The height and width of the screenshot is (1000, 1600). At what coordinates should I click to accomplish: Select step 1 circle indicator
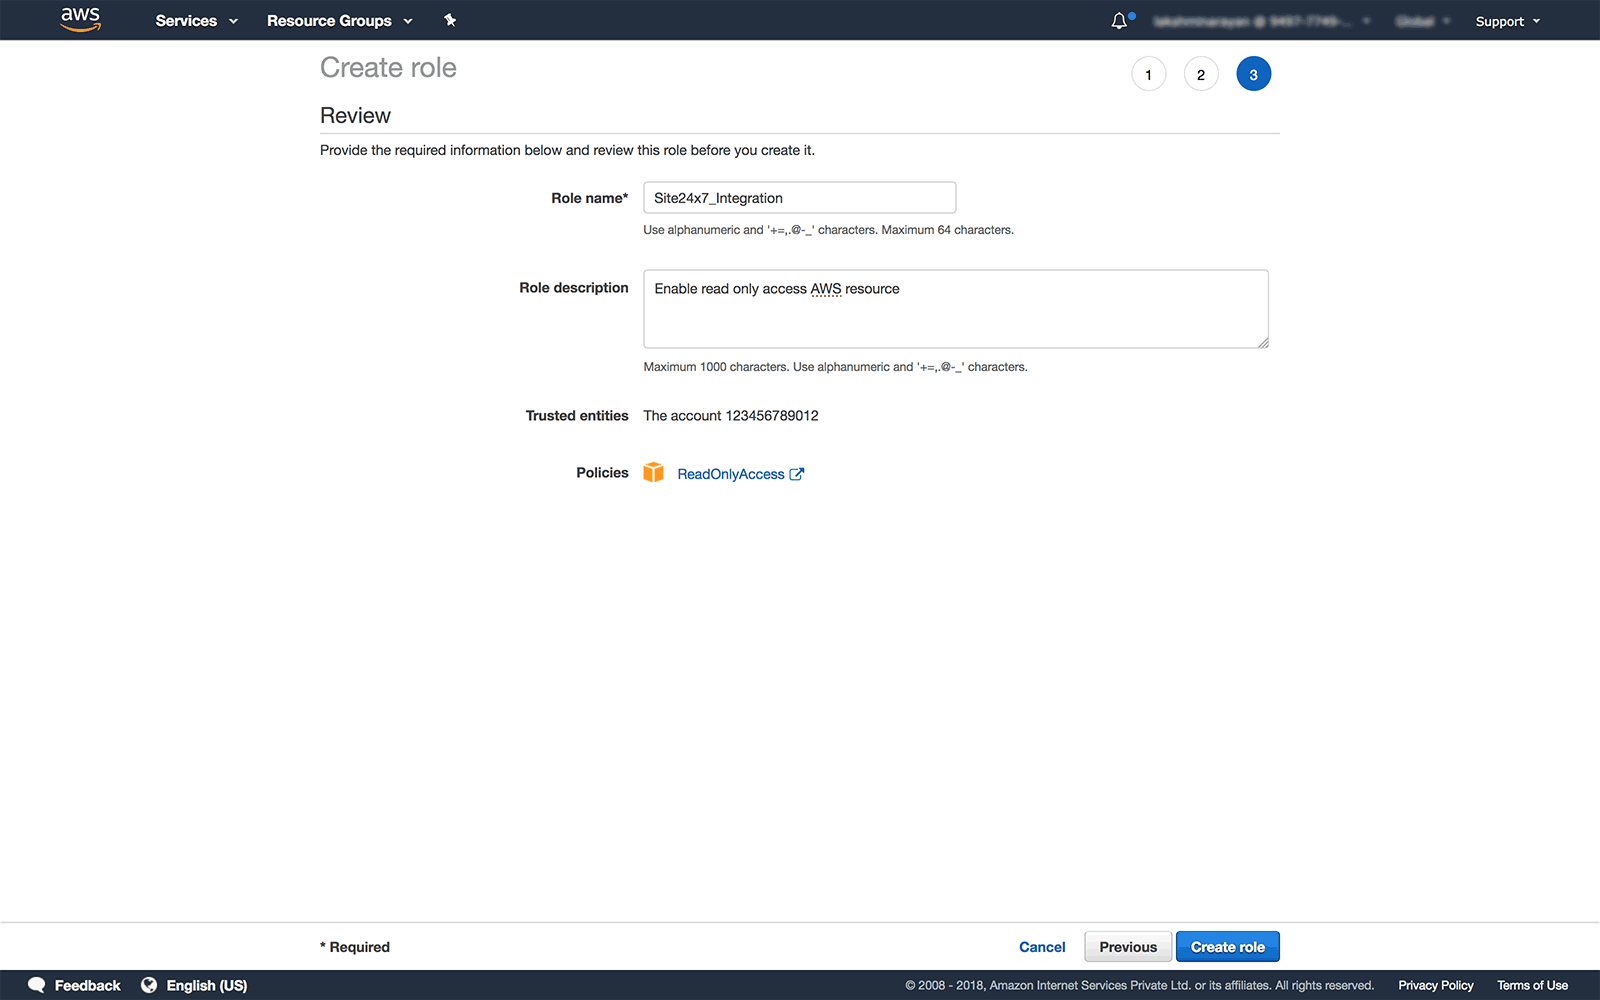[x=1148, y=73]
